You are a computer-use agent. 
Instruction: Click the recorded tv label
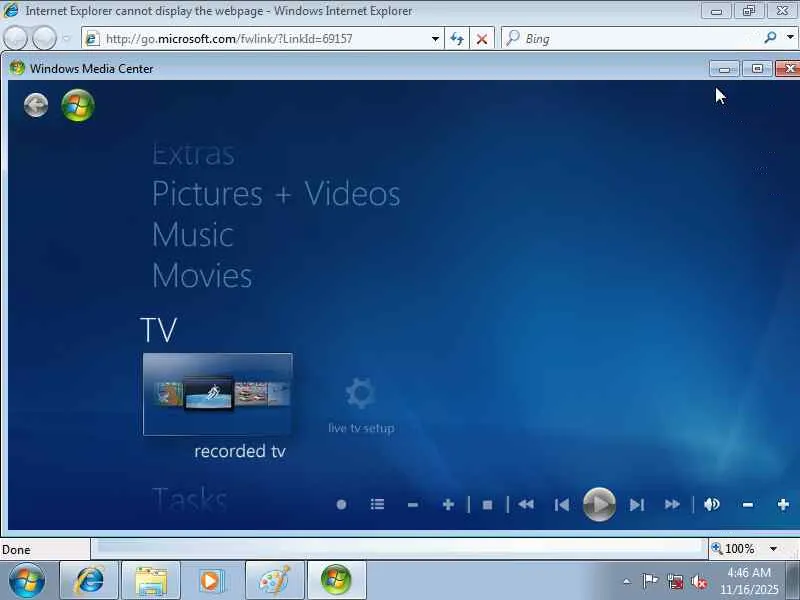240,451
